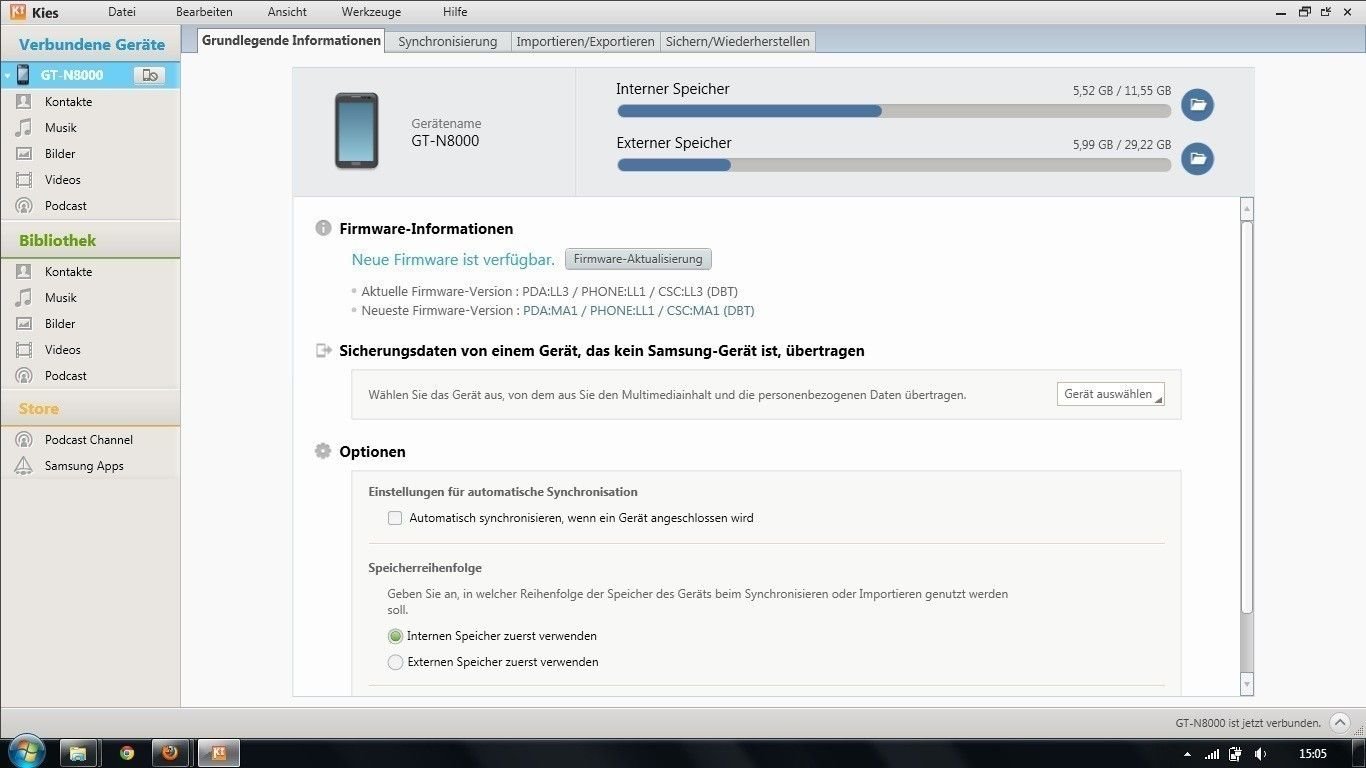Open internal storage folder icon

1197,105
